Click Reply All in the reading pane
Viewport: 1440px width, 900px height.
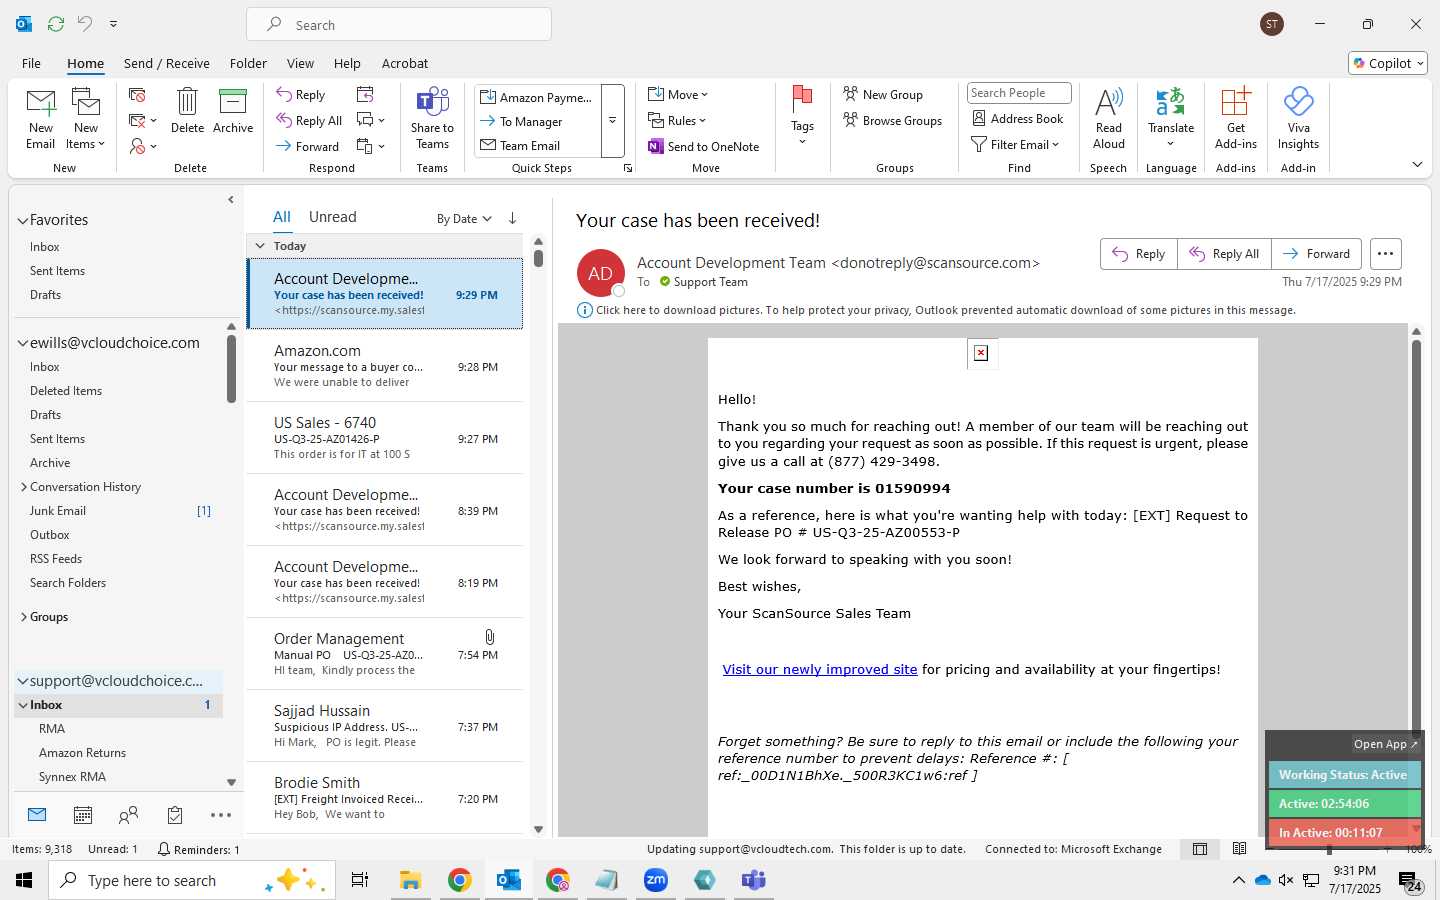click(1224, 254)
